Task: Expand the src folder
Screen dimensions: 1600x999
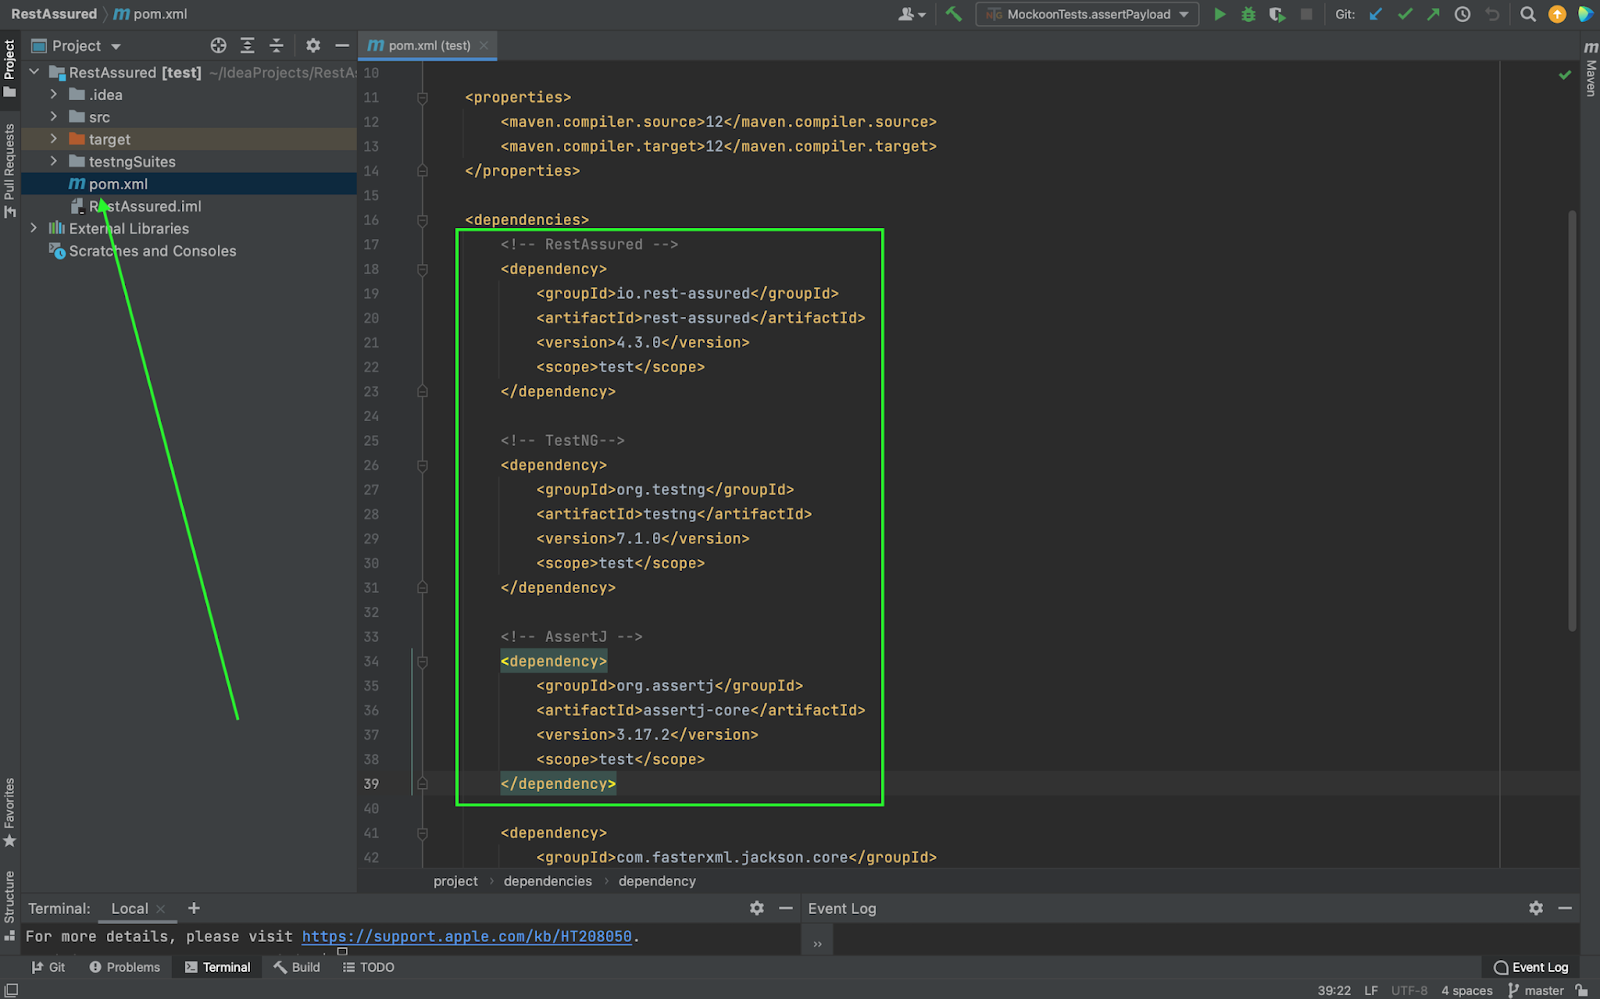Action: (54, 117)
